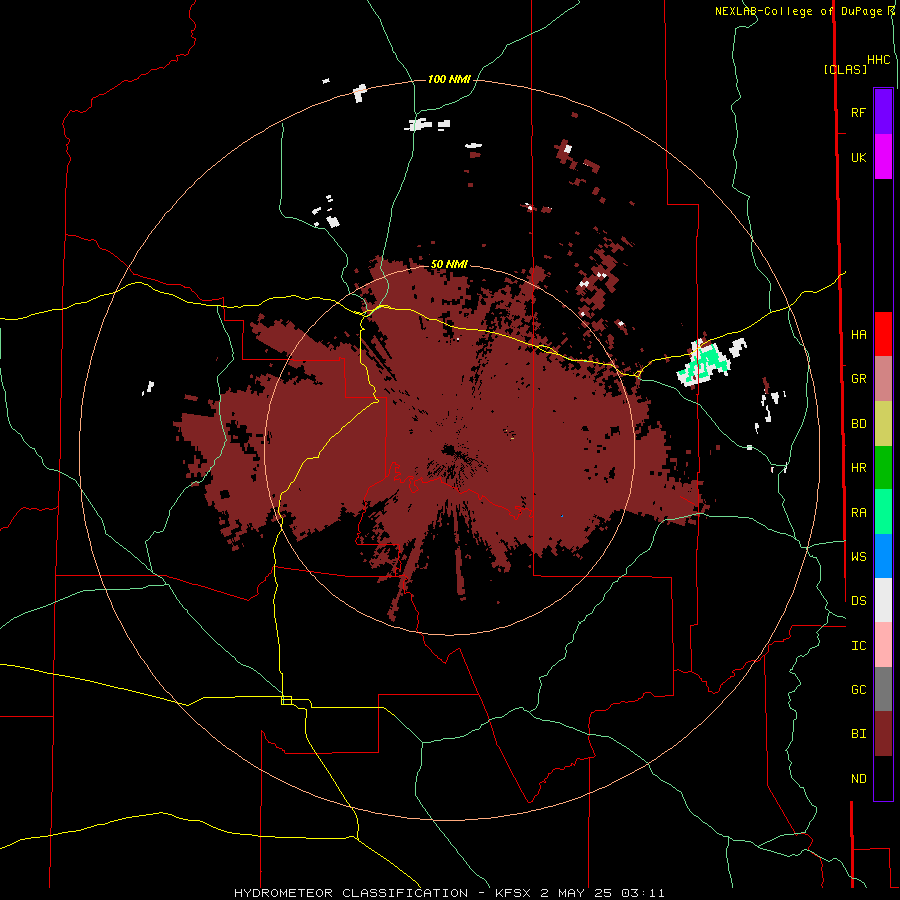Select the BD yellow legend block
The width and height of the screenshot is (900, 900).
click(883, 424)
